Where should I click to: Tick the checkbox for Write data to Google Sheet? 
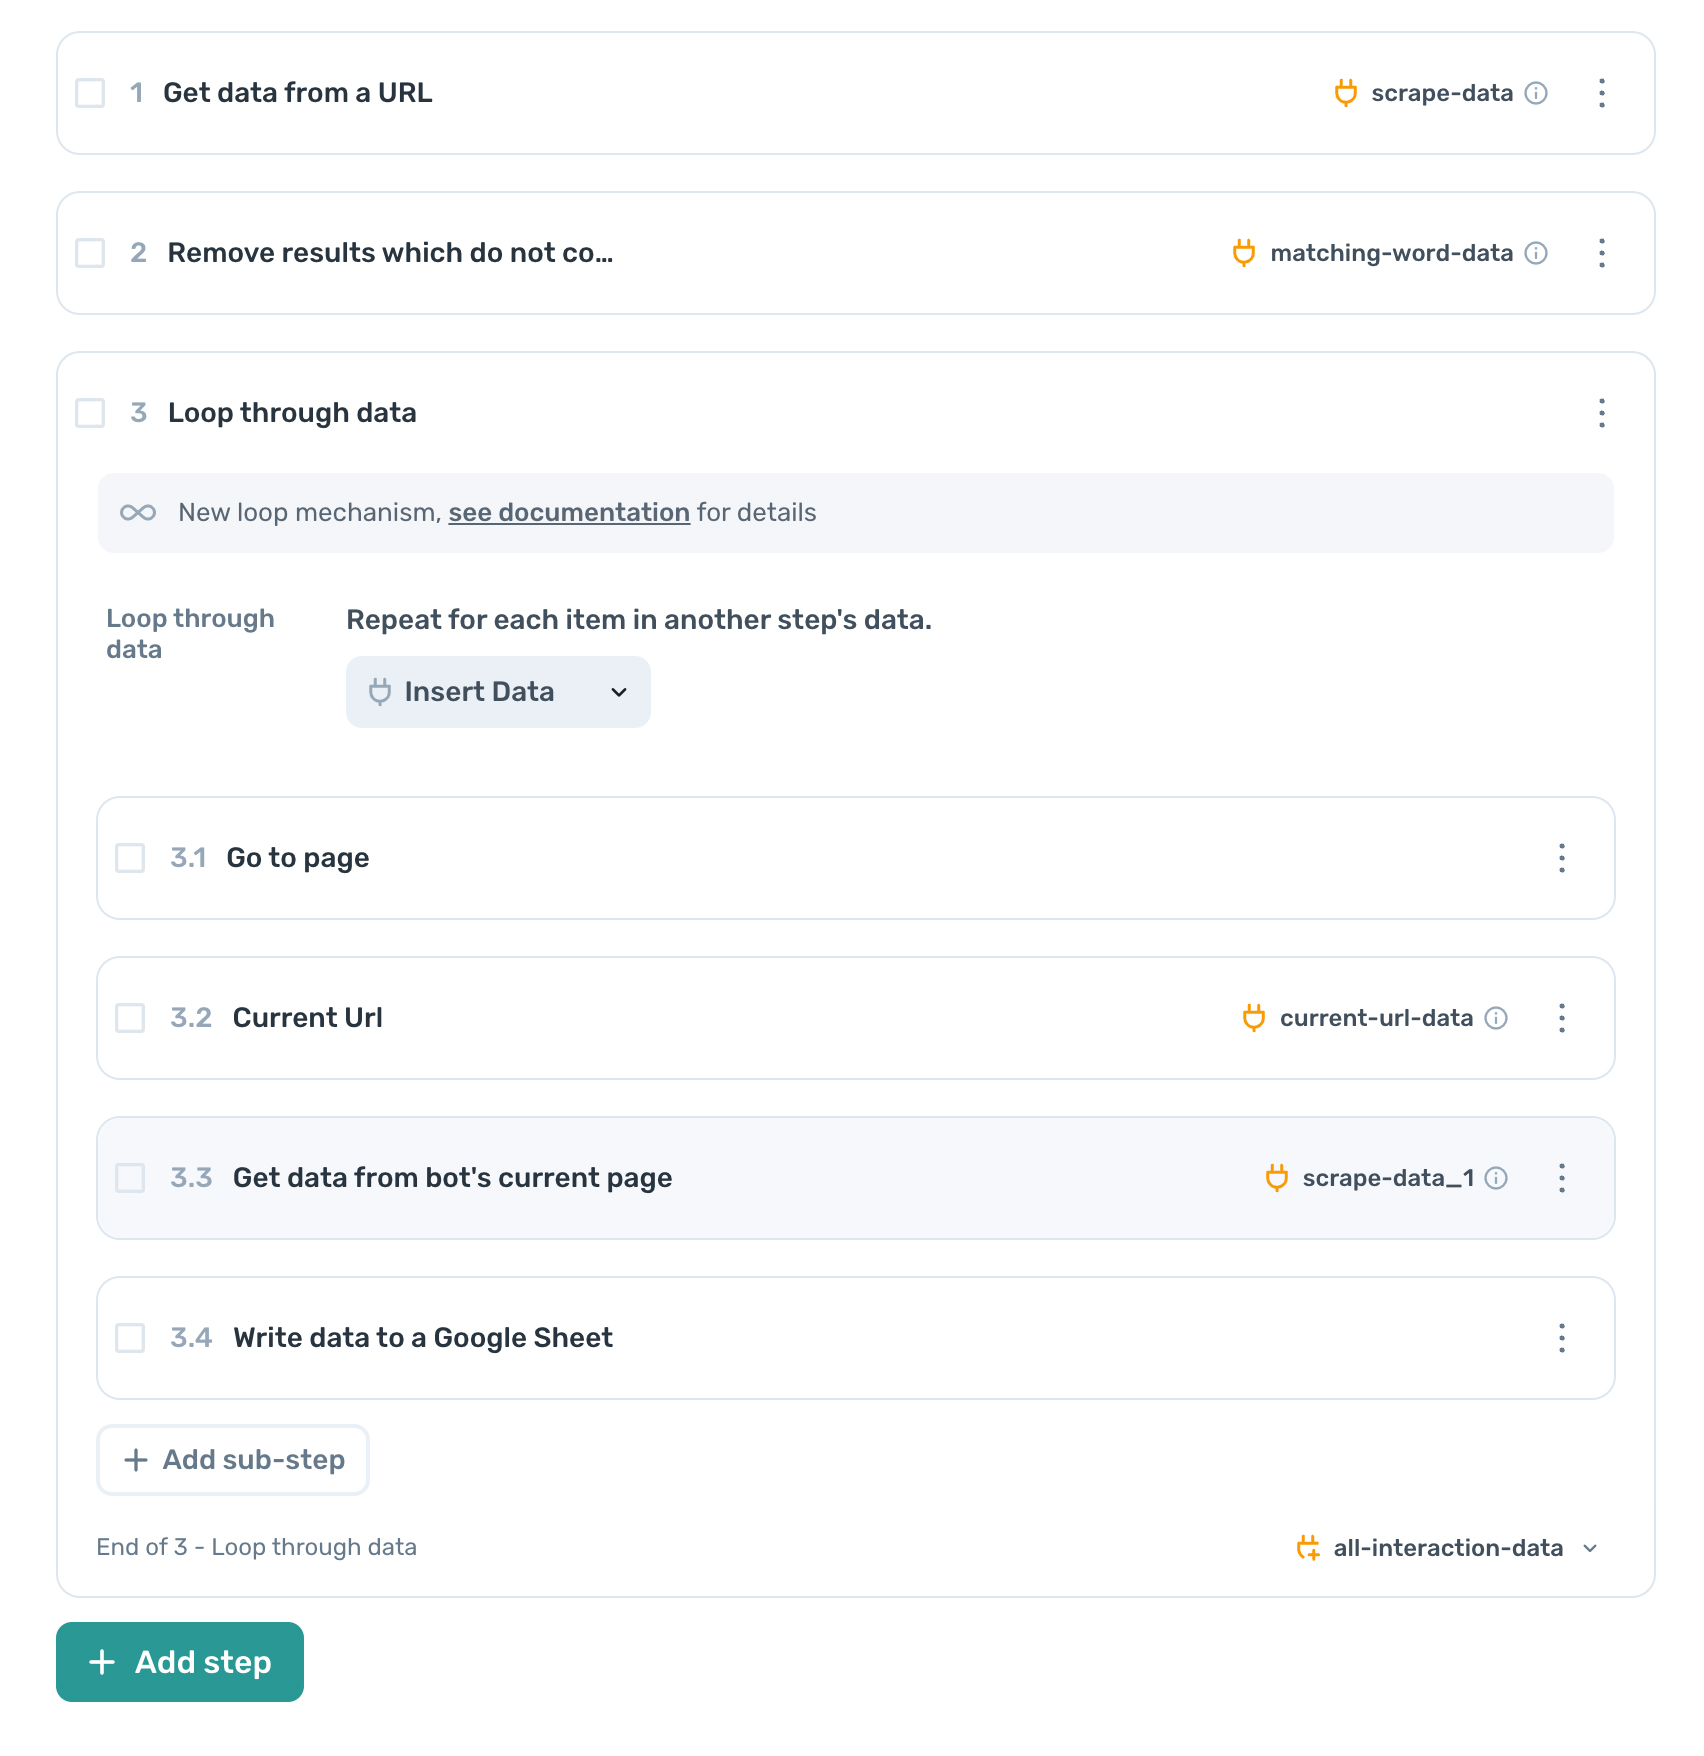pyautogui.click(x=130, y=1338)
